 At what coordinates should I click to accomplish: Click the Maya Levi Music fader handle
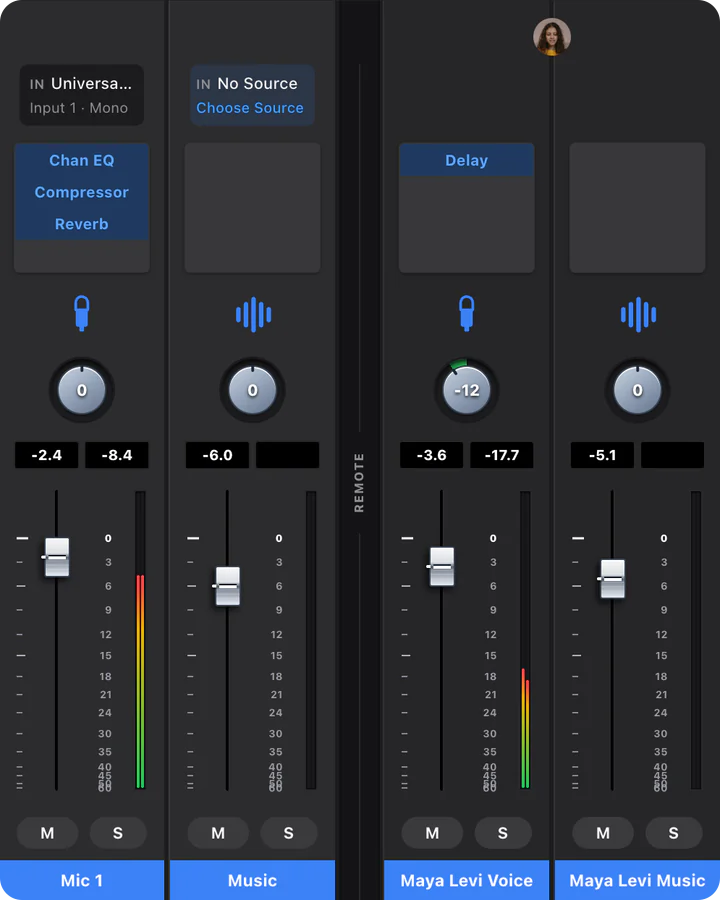[613, 579]
